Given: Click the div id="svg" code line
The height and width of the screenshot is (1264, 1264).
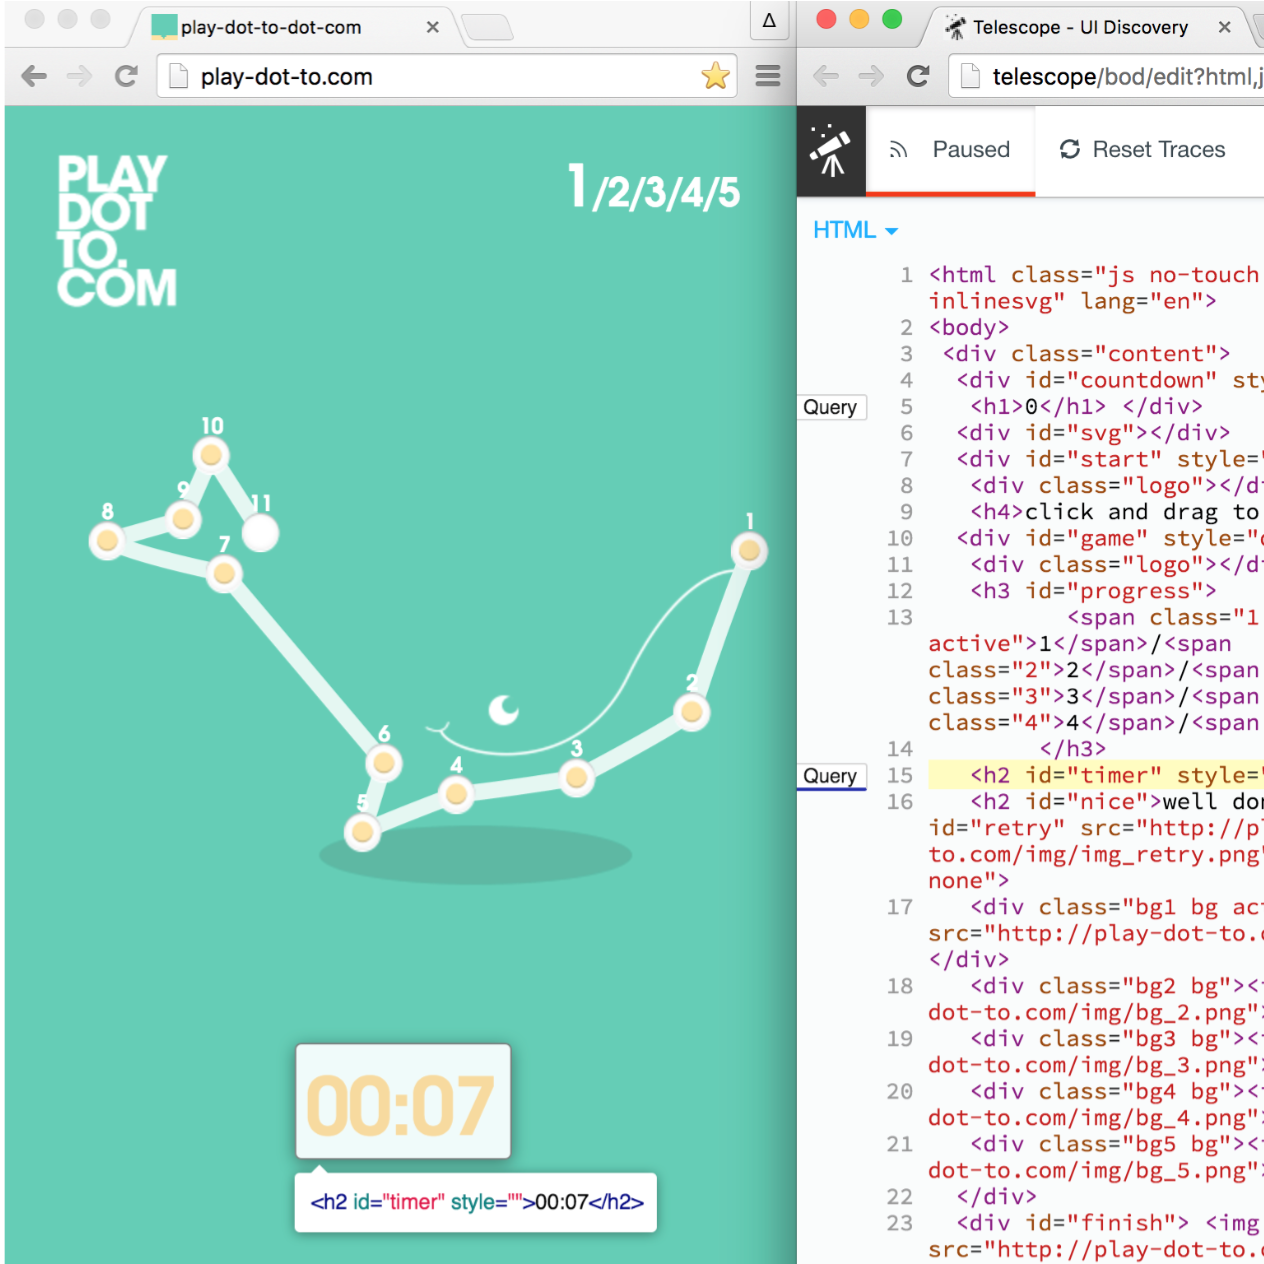Looking at the screenshot, I should click(x=1093, y=433).
